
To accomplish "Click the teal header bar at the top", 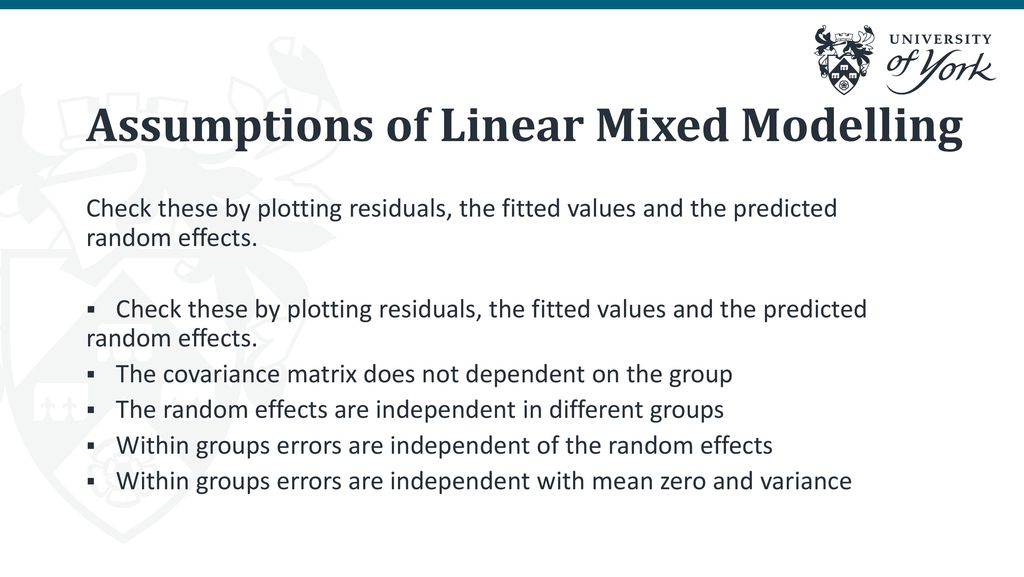I will (x=512, y=4).
